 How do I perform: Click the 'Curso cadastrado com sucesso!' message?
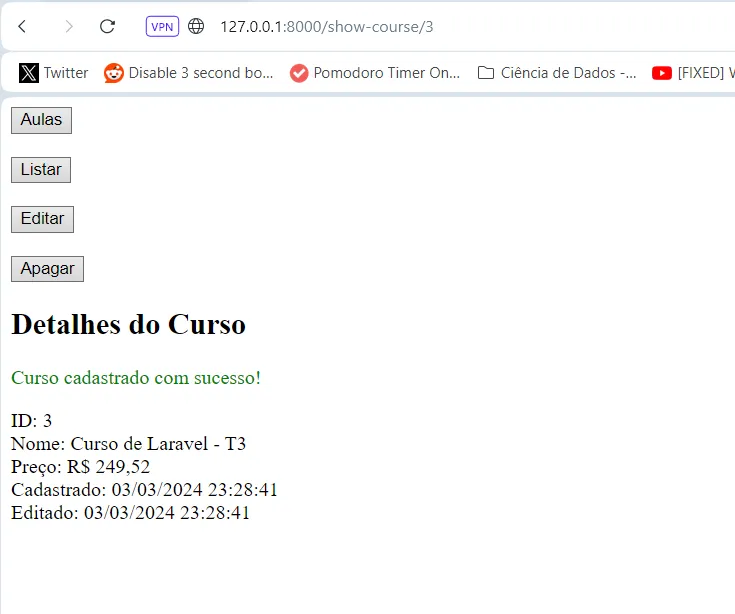pos(136,378)
